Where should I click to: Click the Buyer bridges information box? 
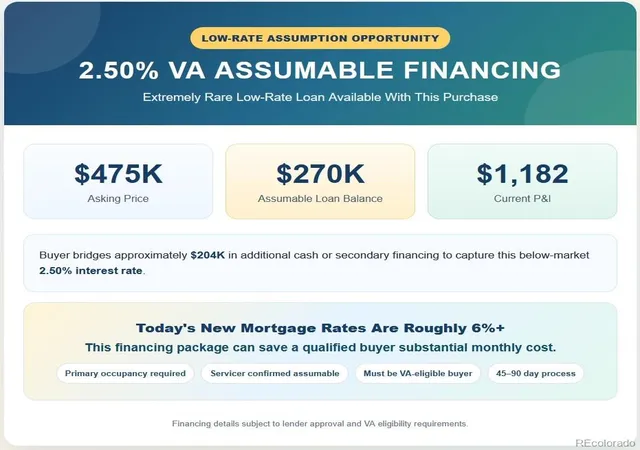320,263
